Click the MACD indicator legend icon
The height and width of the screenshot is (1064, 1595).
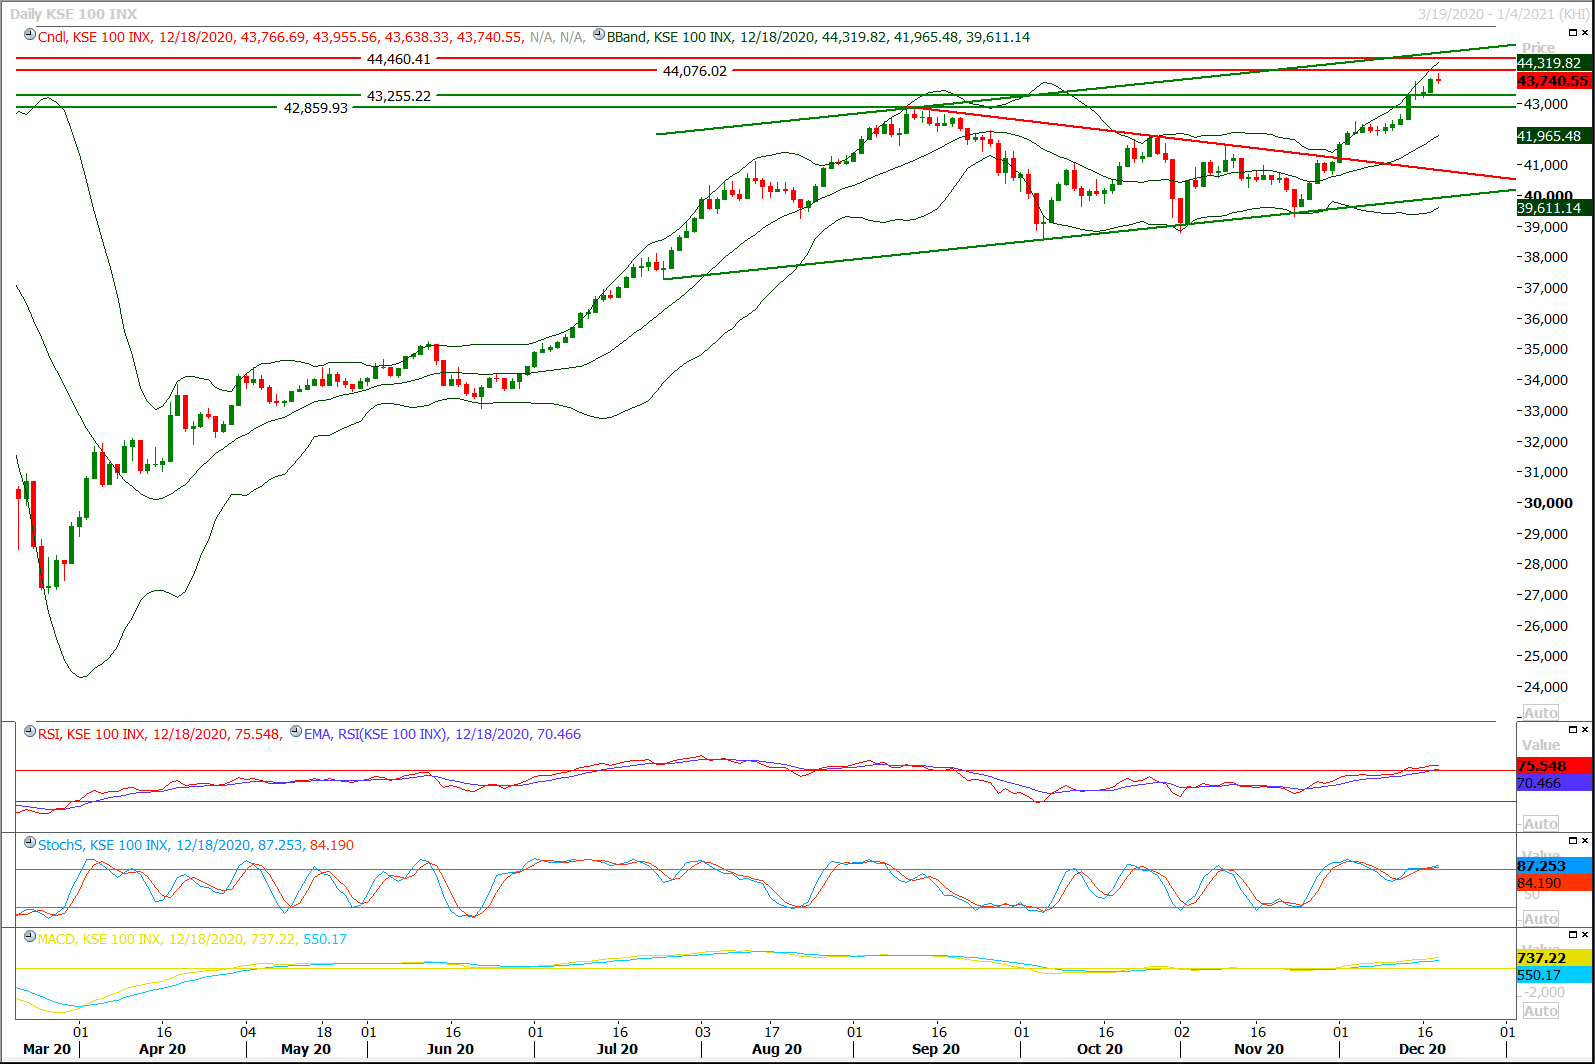[30, 937]
